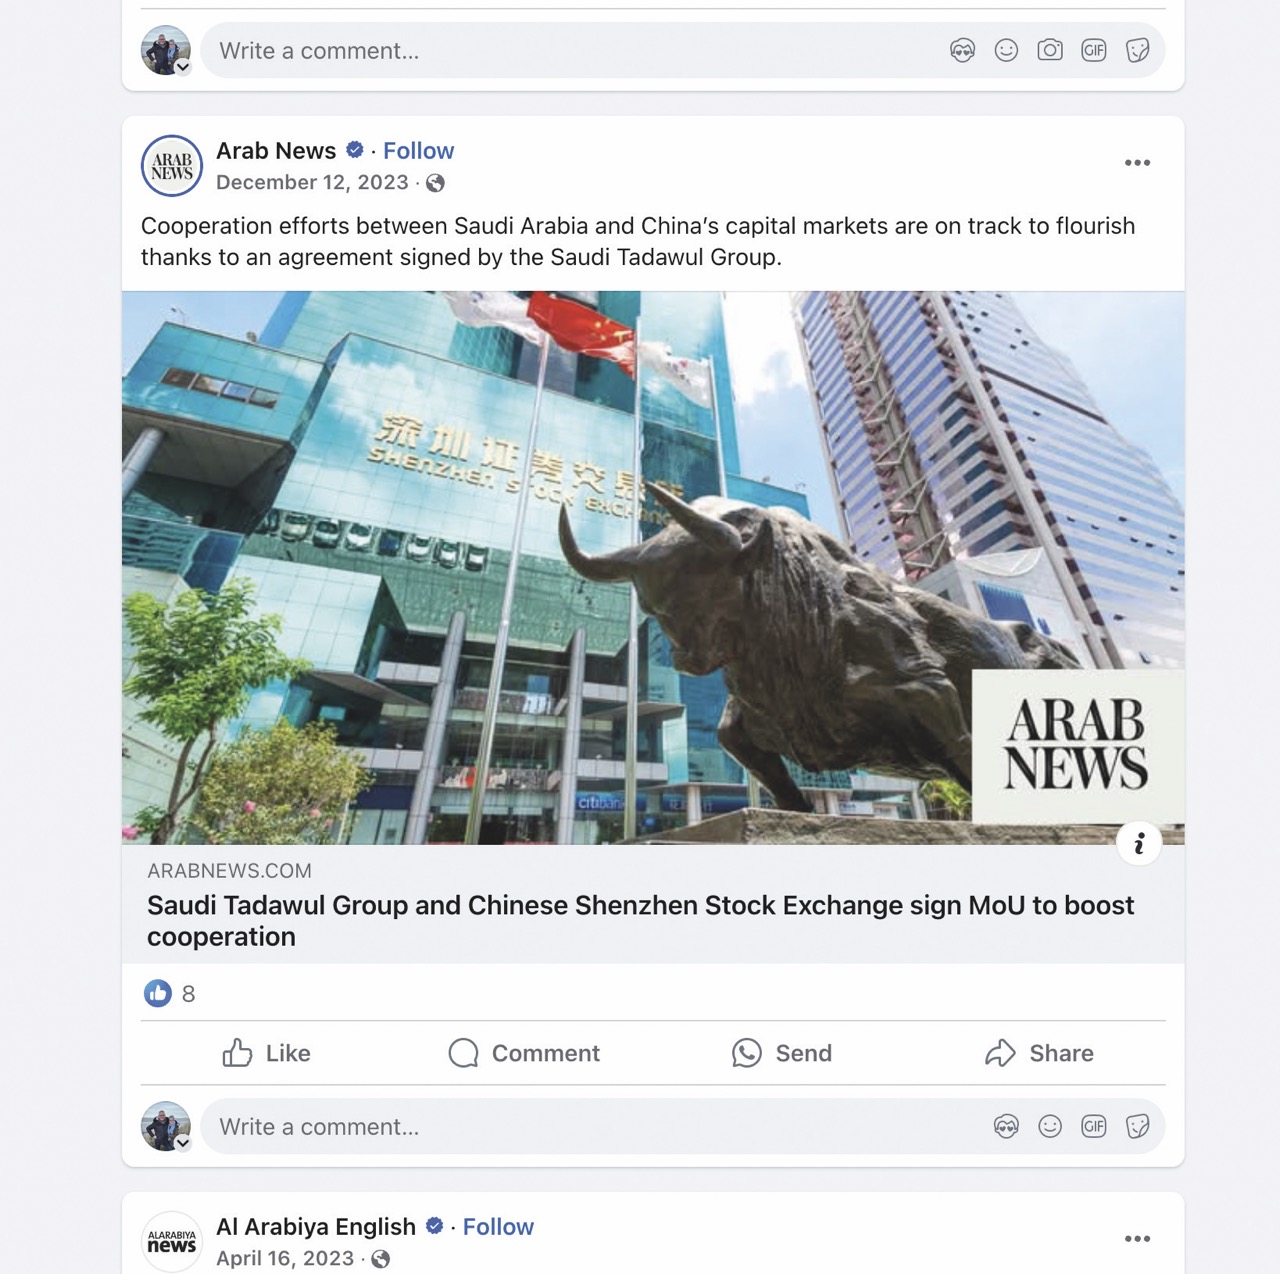Follow the Al Arabiya English page
Screen dimensions: 1280x1274
pos(498,1227)
